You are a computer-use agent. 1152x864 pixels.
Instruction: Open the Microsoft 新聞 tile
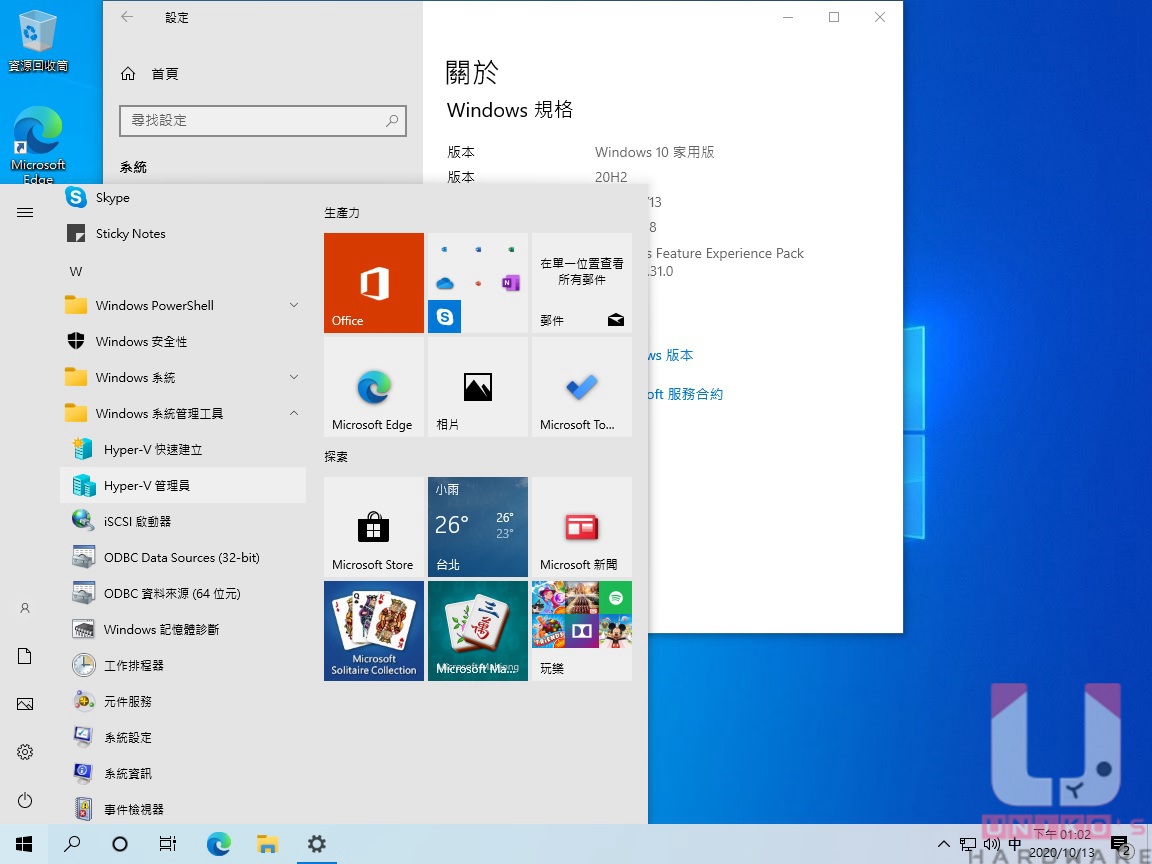click(x=582, y=527)
